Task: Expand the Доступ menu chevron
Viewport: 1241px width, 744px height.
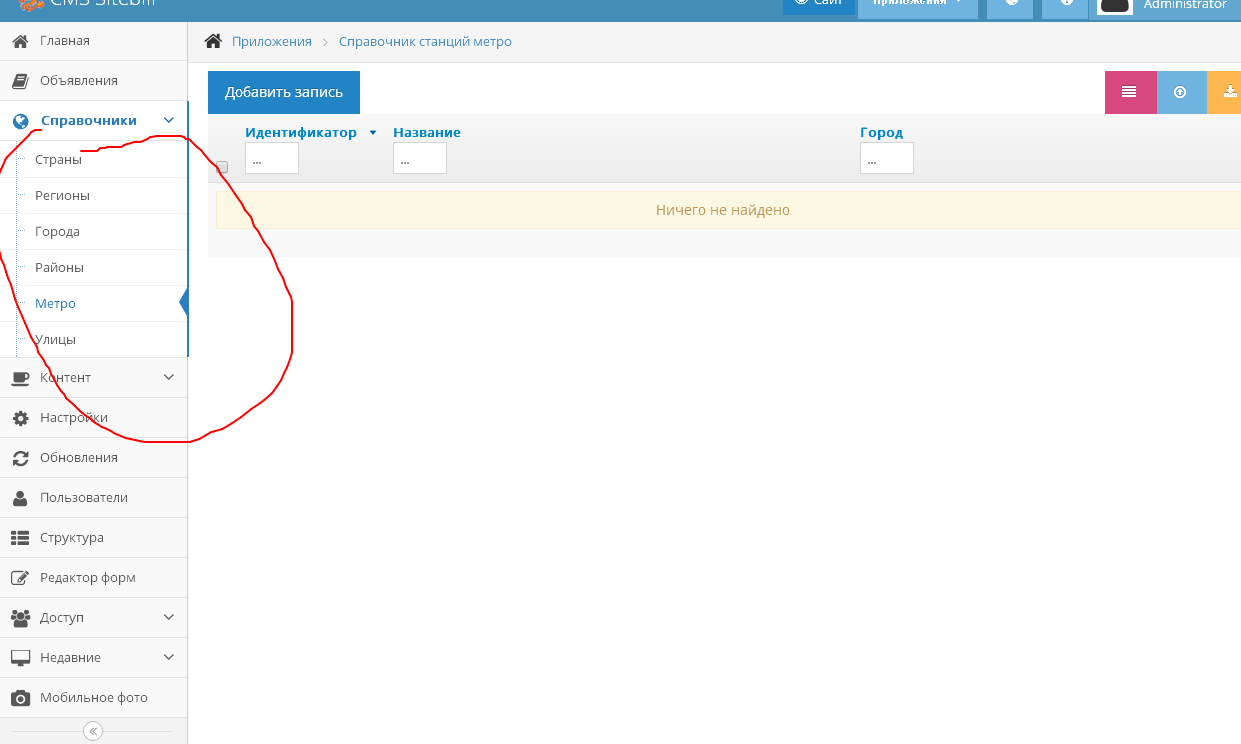Action: tap(169, 617)
